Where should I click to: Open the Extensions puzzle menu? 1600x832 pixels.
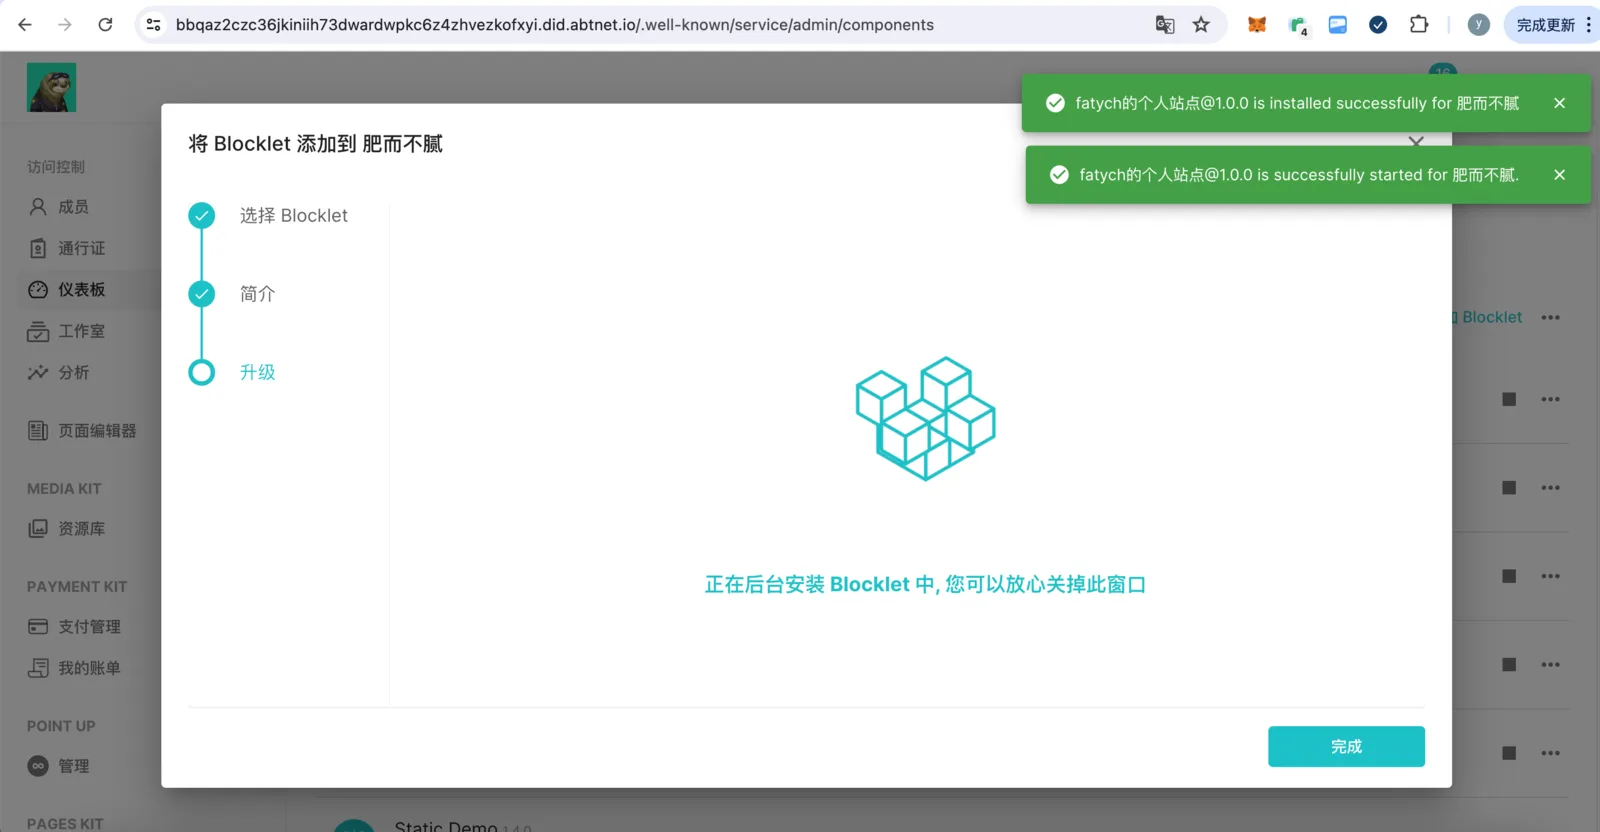1419,25
